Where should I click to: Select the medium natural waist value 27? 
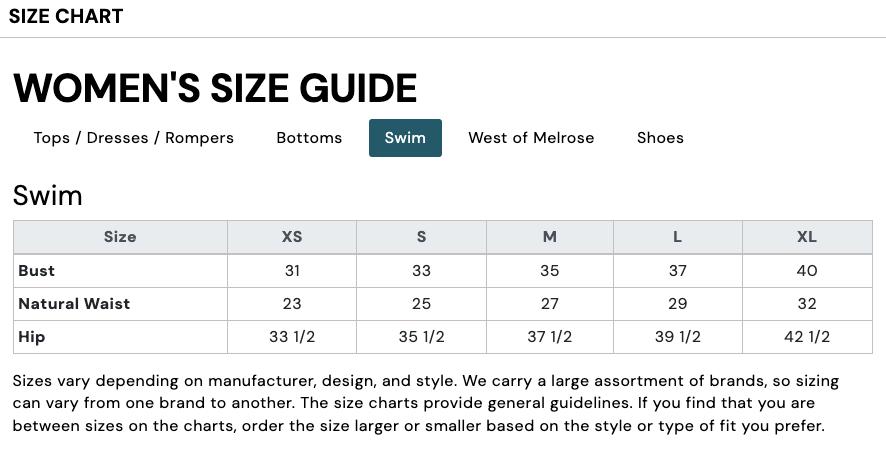point(550,304)
